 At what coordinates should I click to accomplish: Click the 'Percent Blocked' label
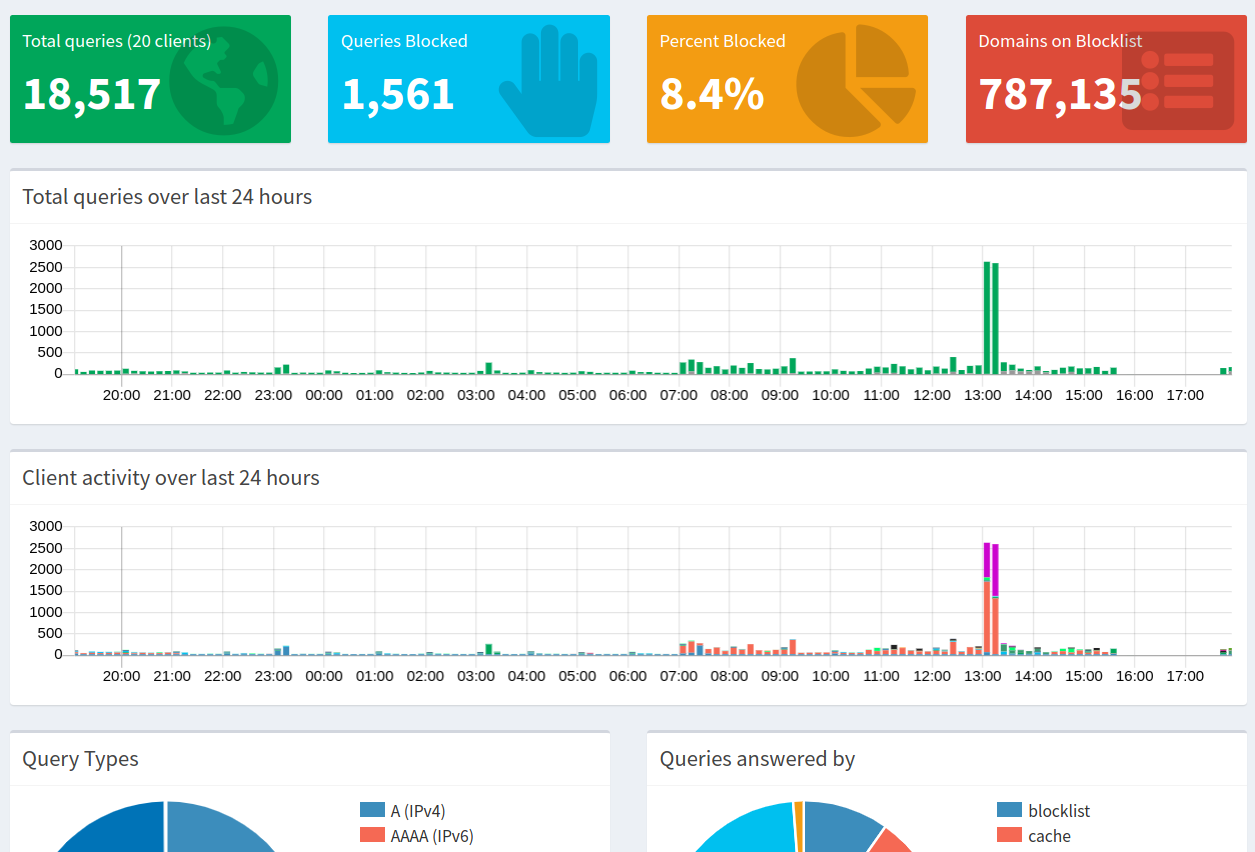coord(722,41)
